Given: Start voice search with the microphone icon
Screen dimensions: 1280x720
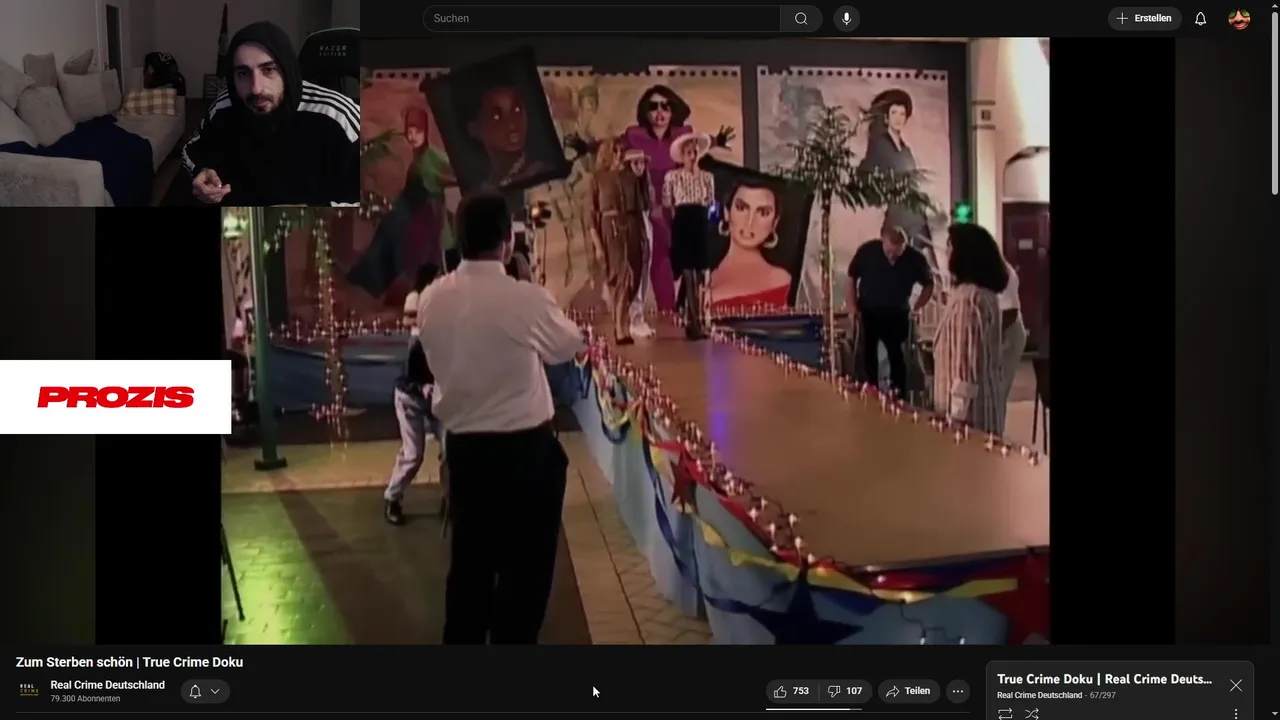Looking at the screenshot, I should 847,18.
